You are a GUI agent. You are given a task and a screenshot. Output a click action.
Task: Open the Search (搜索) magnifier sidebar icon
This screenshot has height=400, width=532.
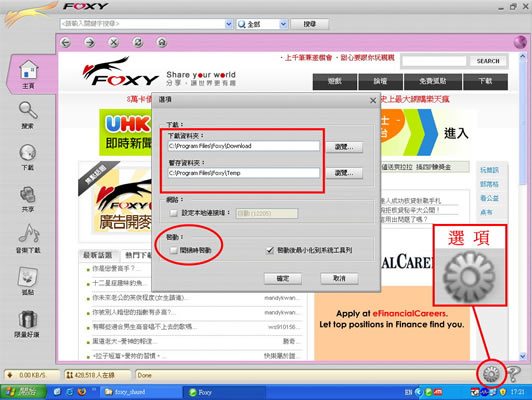(28, 115)
